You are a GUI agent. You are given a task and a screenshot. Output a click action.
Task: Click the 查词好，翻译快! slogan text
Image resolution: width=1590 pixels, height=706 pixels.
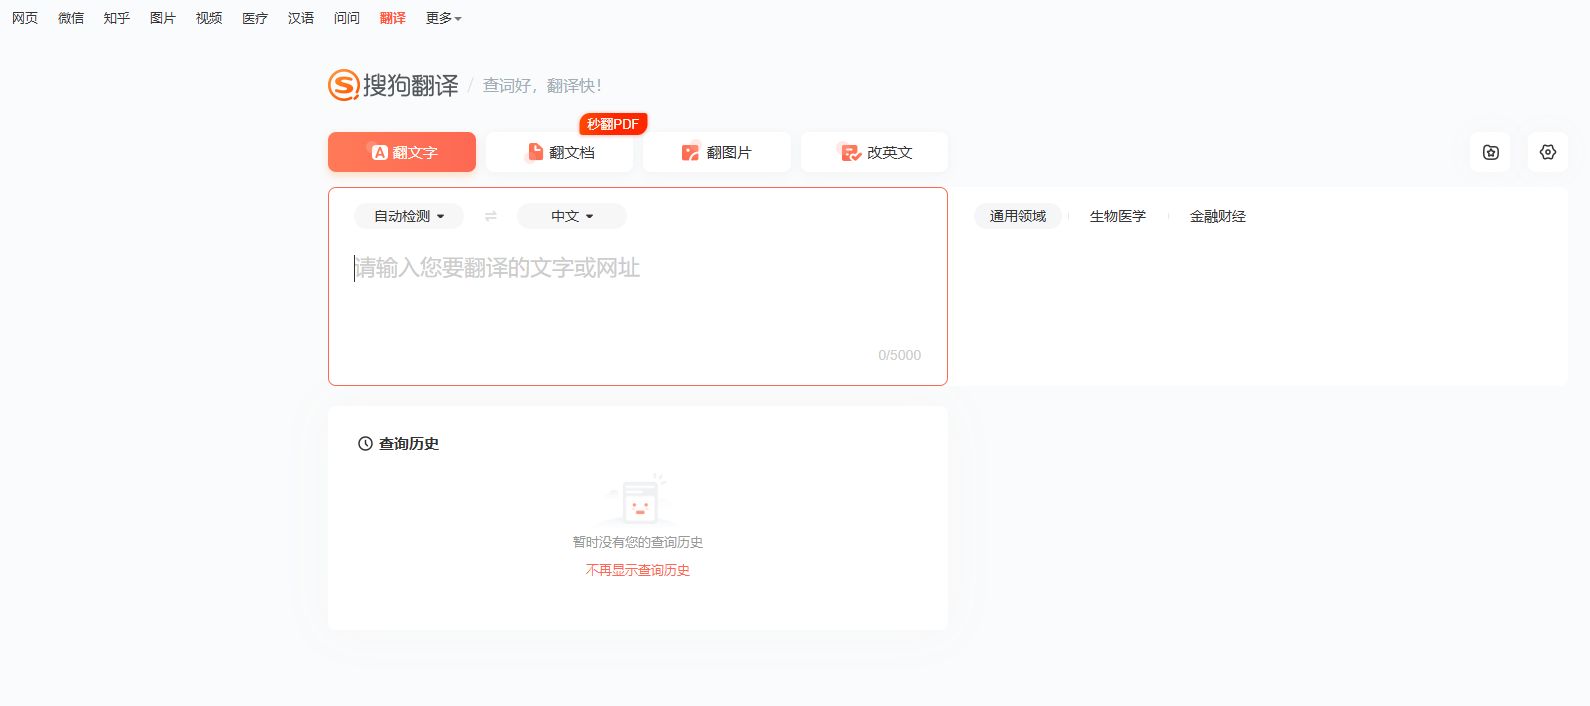[x=542, y=86]
